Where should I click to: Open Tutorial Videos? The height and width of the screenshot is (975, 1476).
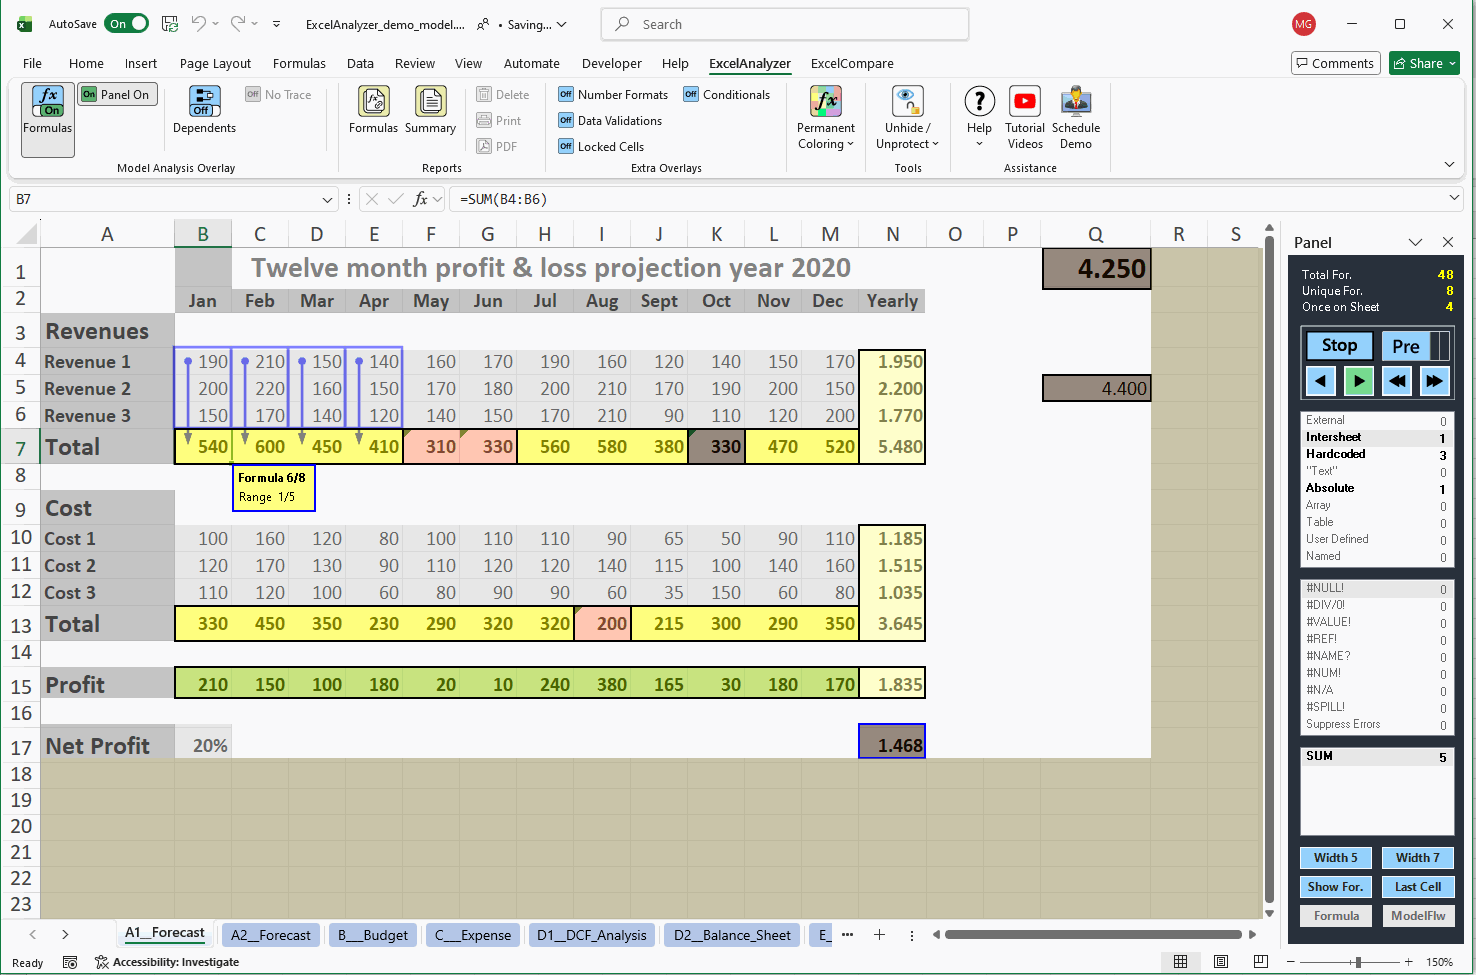[1025, 118]
